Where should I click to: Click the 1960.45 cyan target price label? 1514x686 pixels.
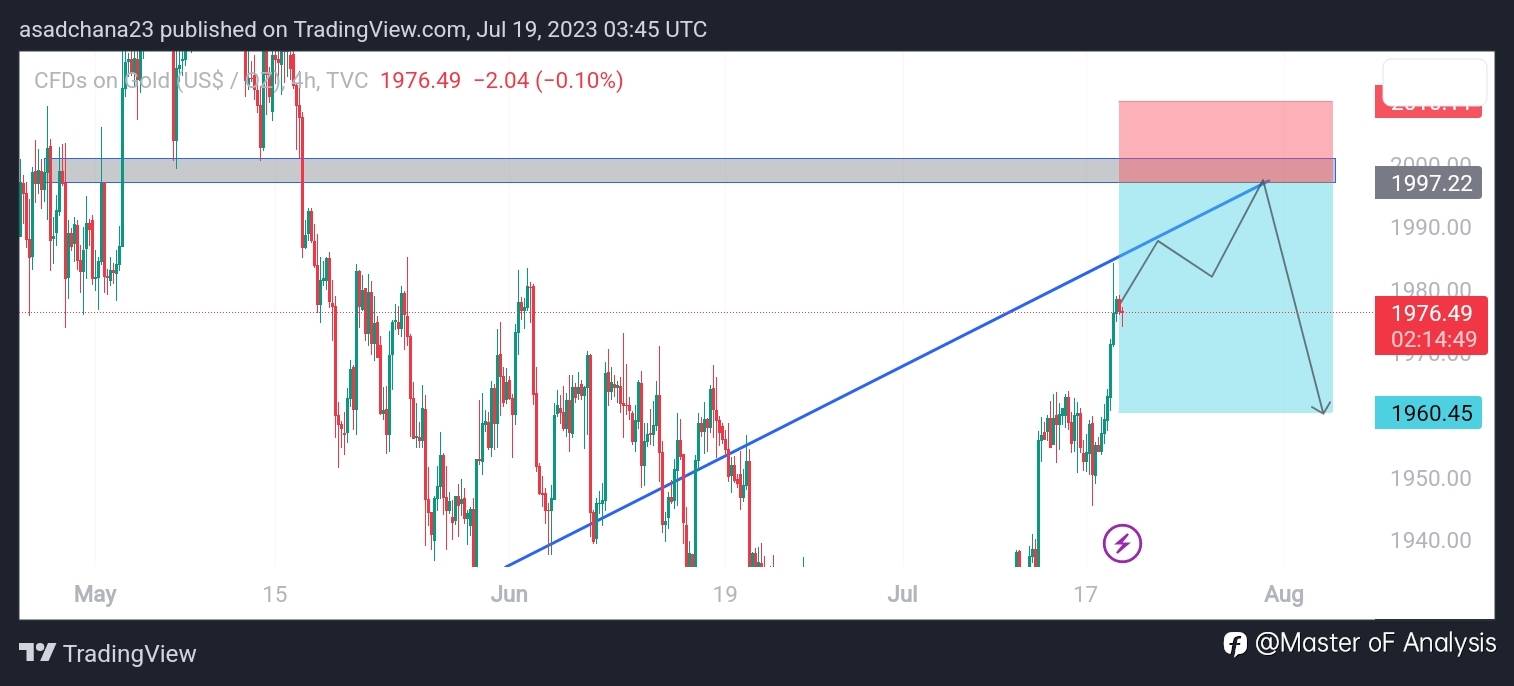click(x=1428, y=412)
